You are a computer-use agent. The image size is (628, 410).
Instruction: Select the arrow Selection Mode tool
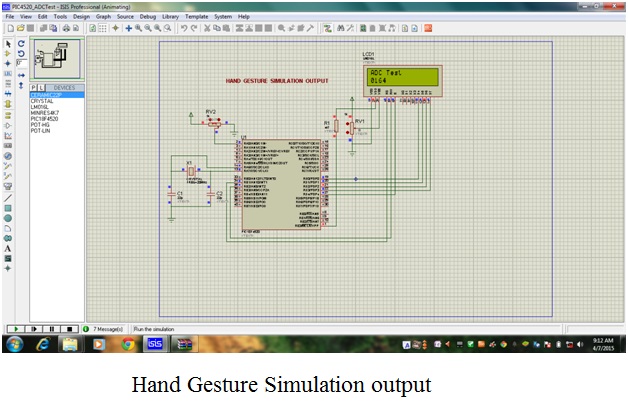[x=8, y=44]
